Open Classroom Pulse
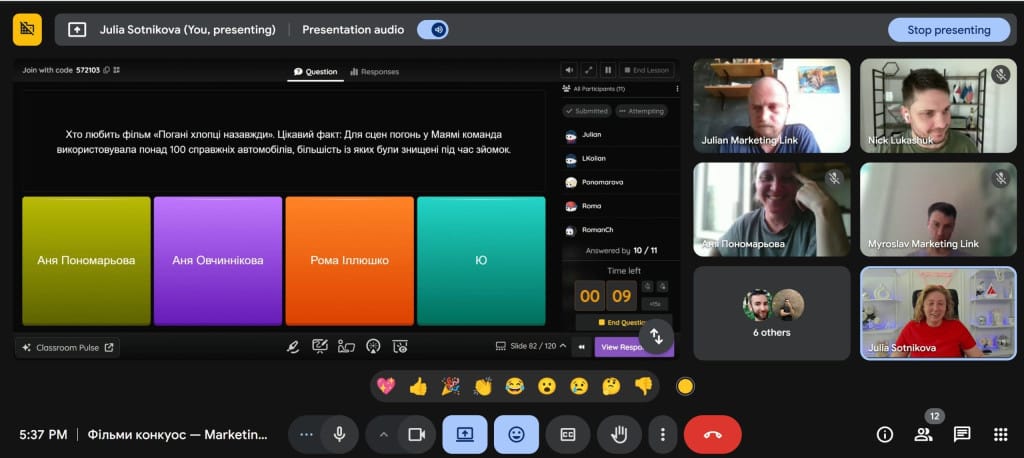This screenshot has width=1024, height=458. point(68,348)
